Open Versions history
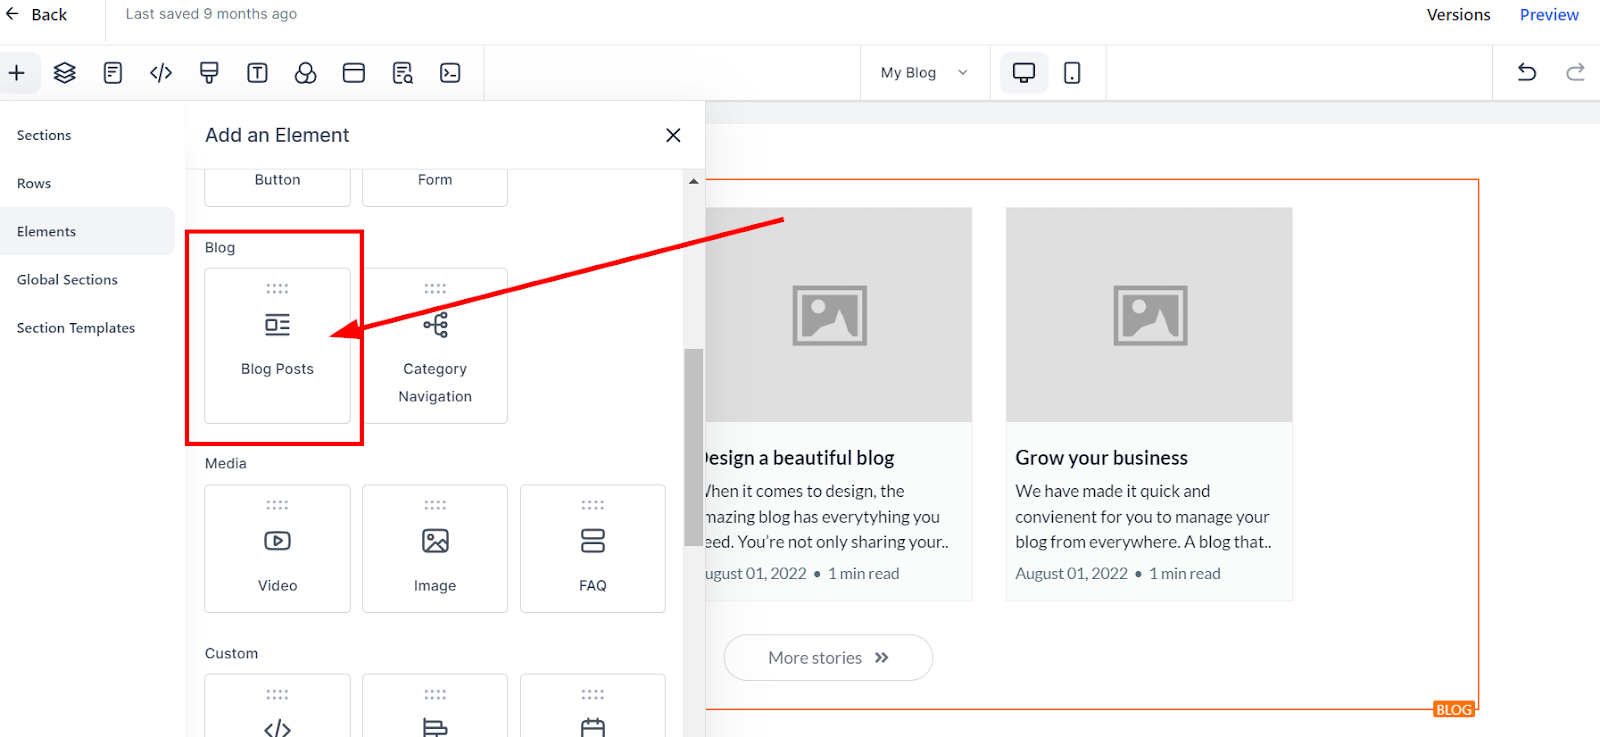Image resolution: width=1600 pixels, height=737 pixels. 1458,15
